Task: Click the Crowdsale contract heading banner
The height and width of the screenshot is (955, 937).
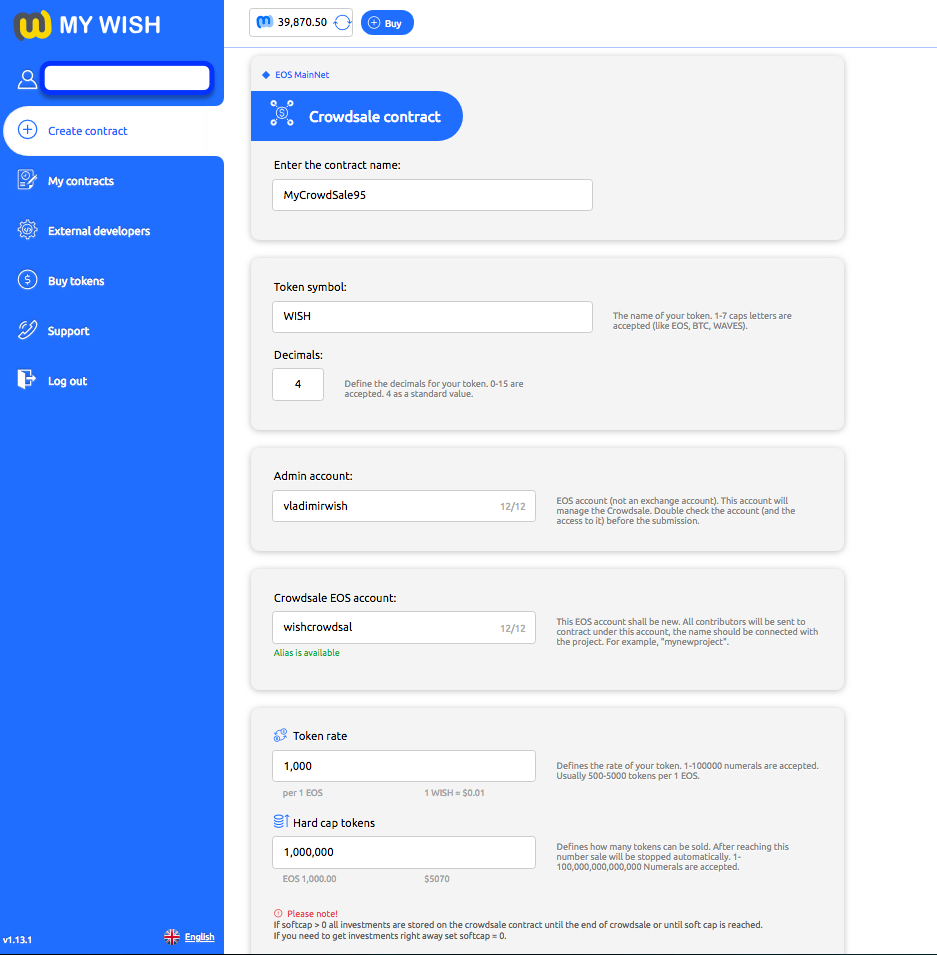Action: point(356,116)
